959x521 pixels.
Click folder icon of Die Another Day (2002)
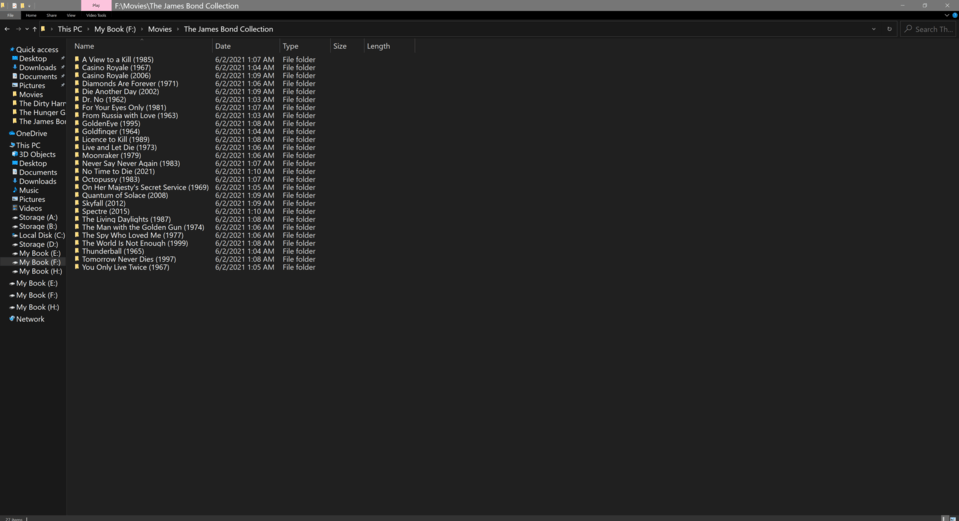(77, 91)
